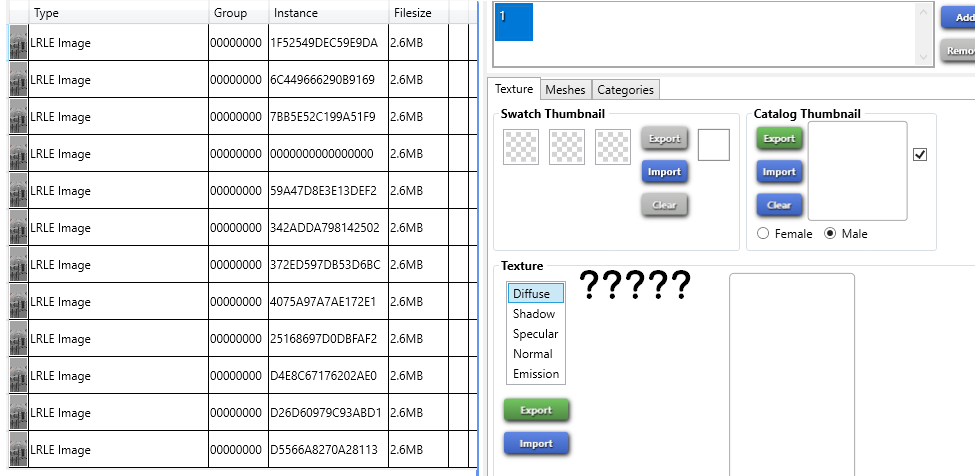Select thumbnail icon of row D5566A8270A28113
This screenshot has width=975, height=476.
19,449
